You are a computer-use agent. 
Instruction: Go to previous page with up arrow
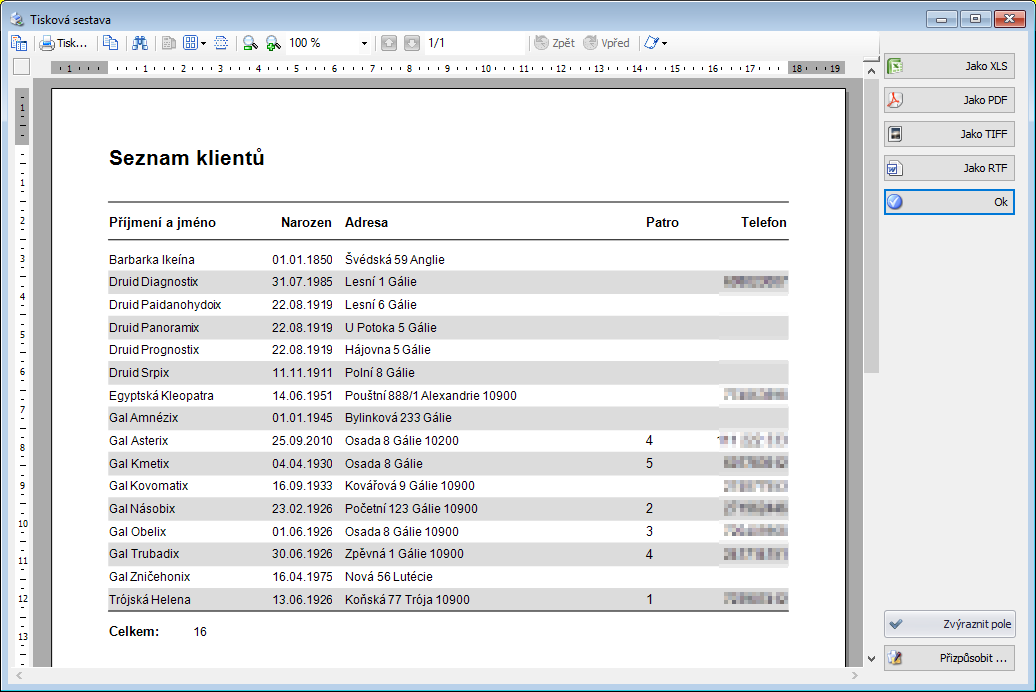[389, 44]
